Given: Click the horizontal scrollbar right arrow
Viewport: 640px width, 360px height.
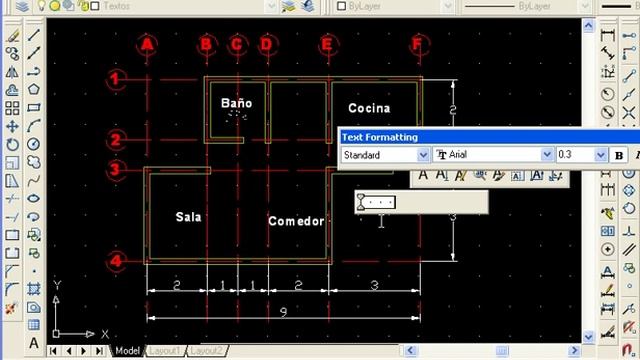Looking at the screenshot, I should (574, 350).
